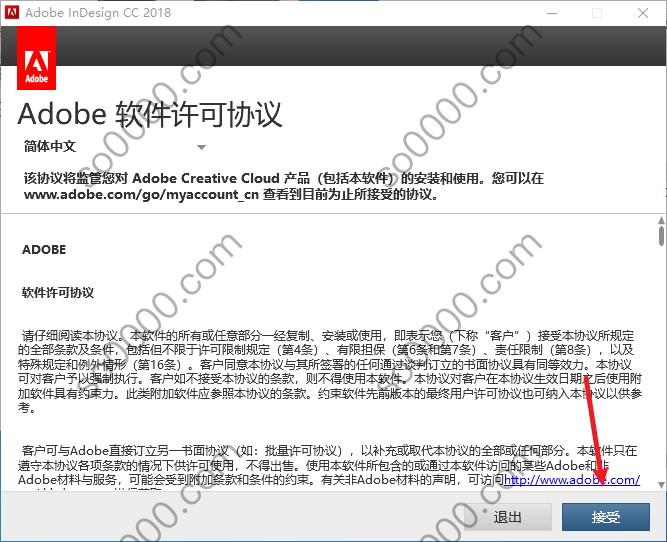Click the agreement scrollbar thumb
Screen dimensions: 667x542
coord(660,237)
